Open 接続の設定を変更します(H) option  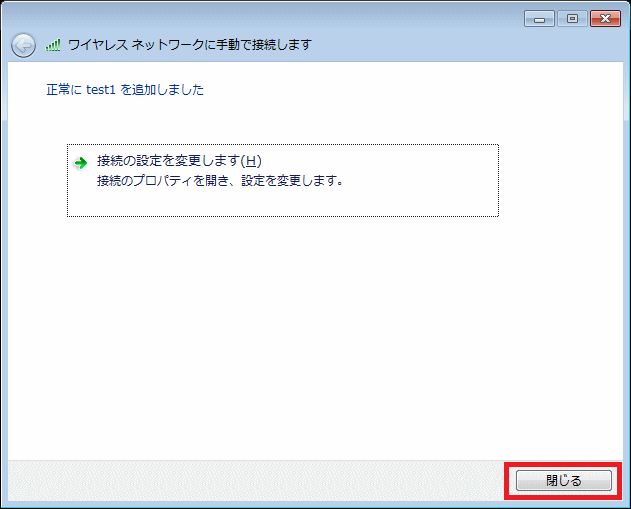283,180
